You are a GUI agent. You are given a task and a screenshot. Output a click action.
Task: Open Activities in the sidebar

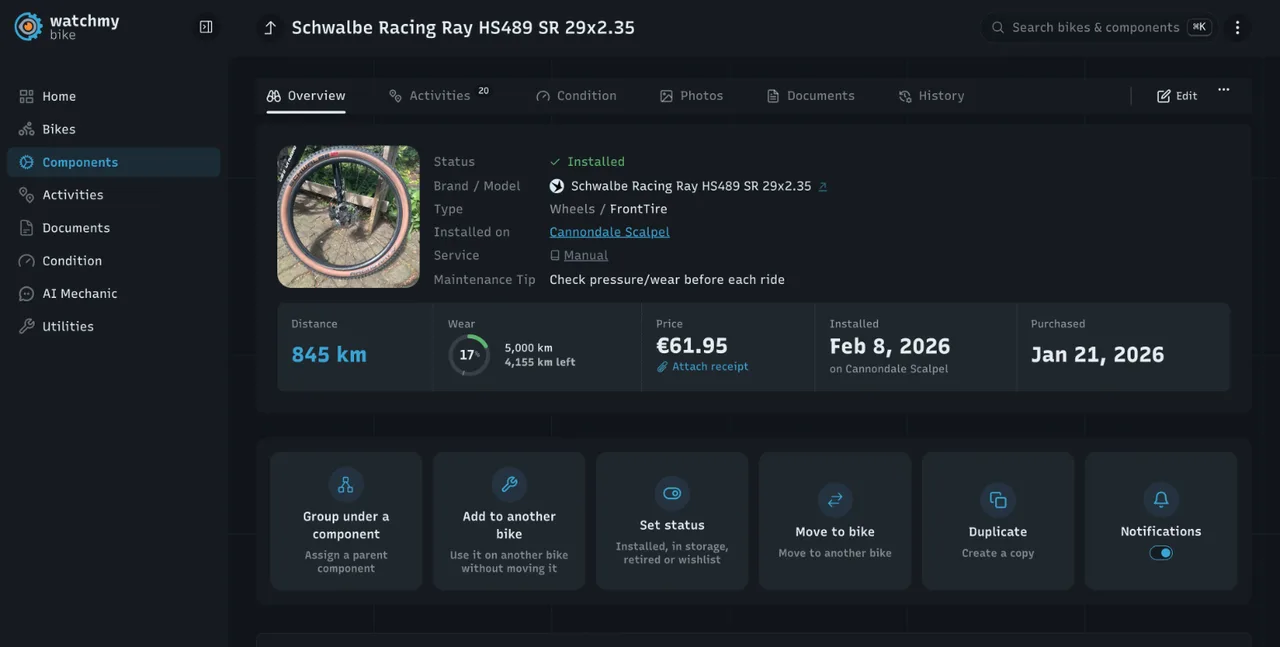[114, 195]
